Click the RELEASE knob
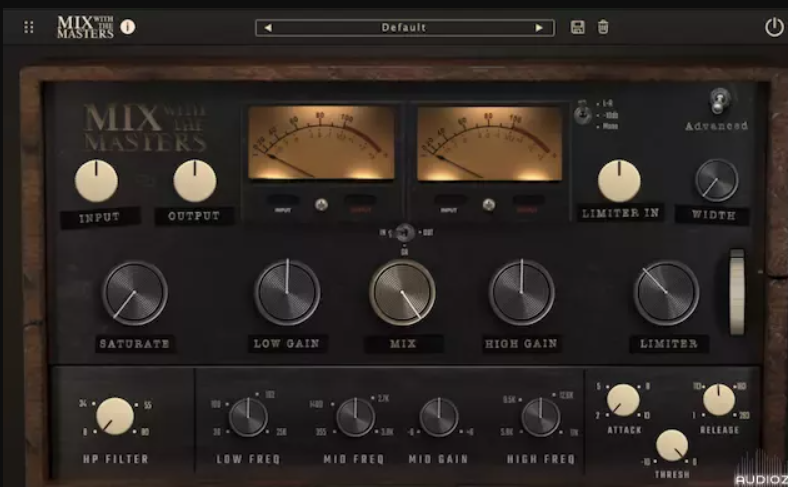The width and height of the screenshot is (788, 487). [719, 400]
